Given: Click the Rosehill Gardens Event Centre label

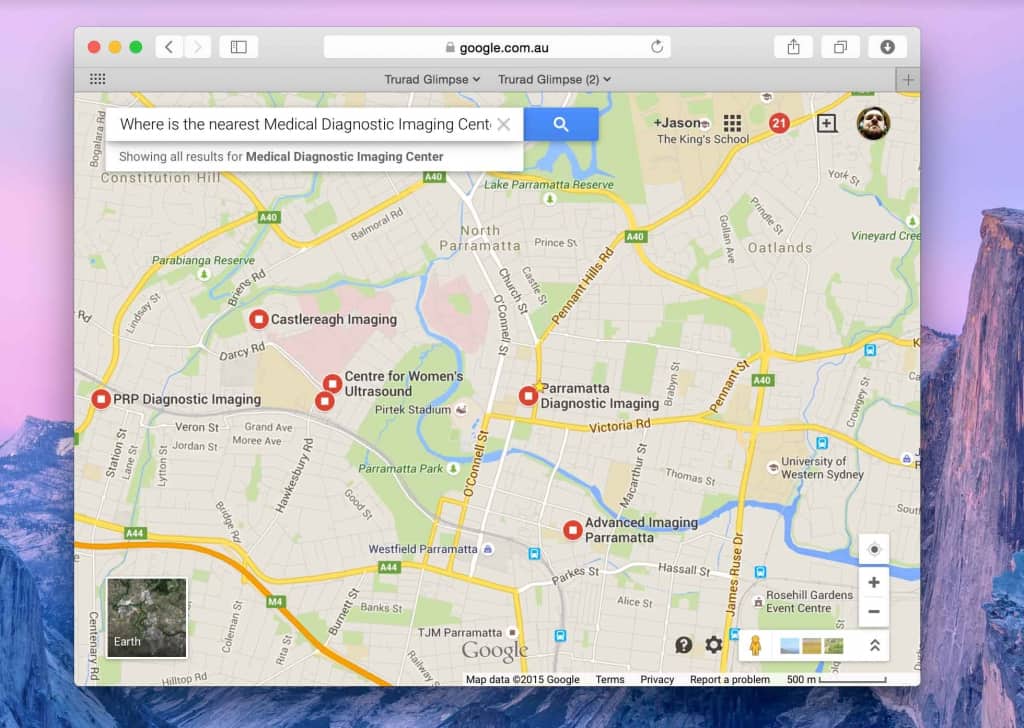Looking at the screenshot, I should tap(809, 601).
